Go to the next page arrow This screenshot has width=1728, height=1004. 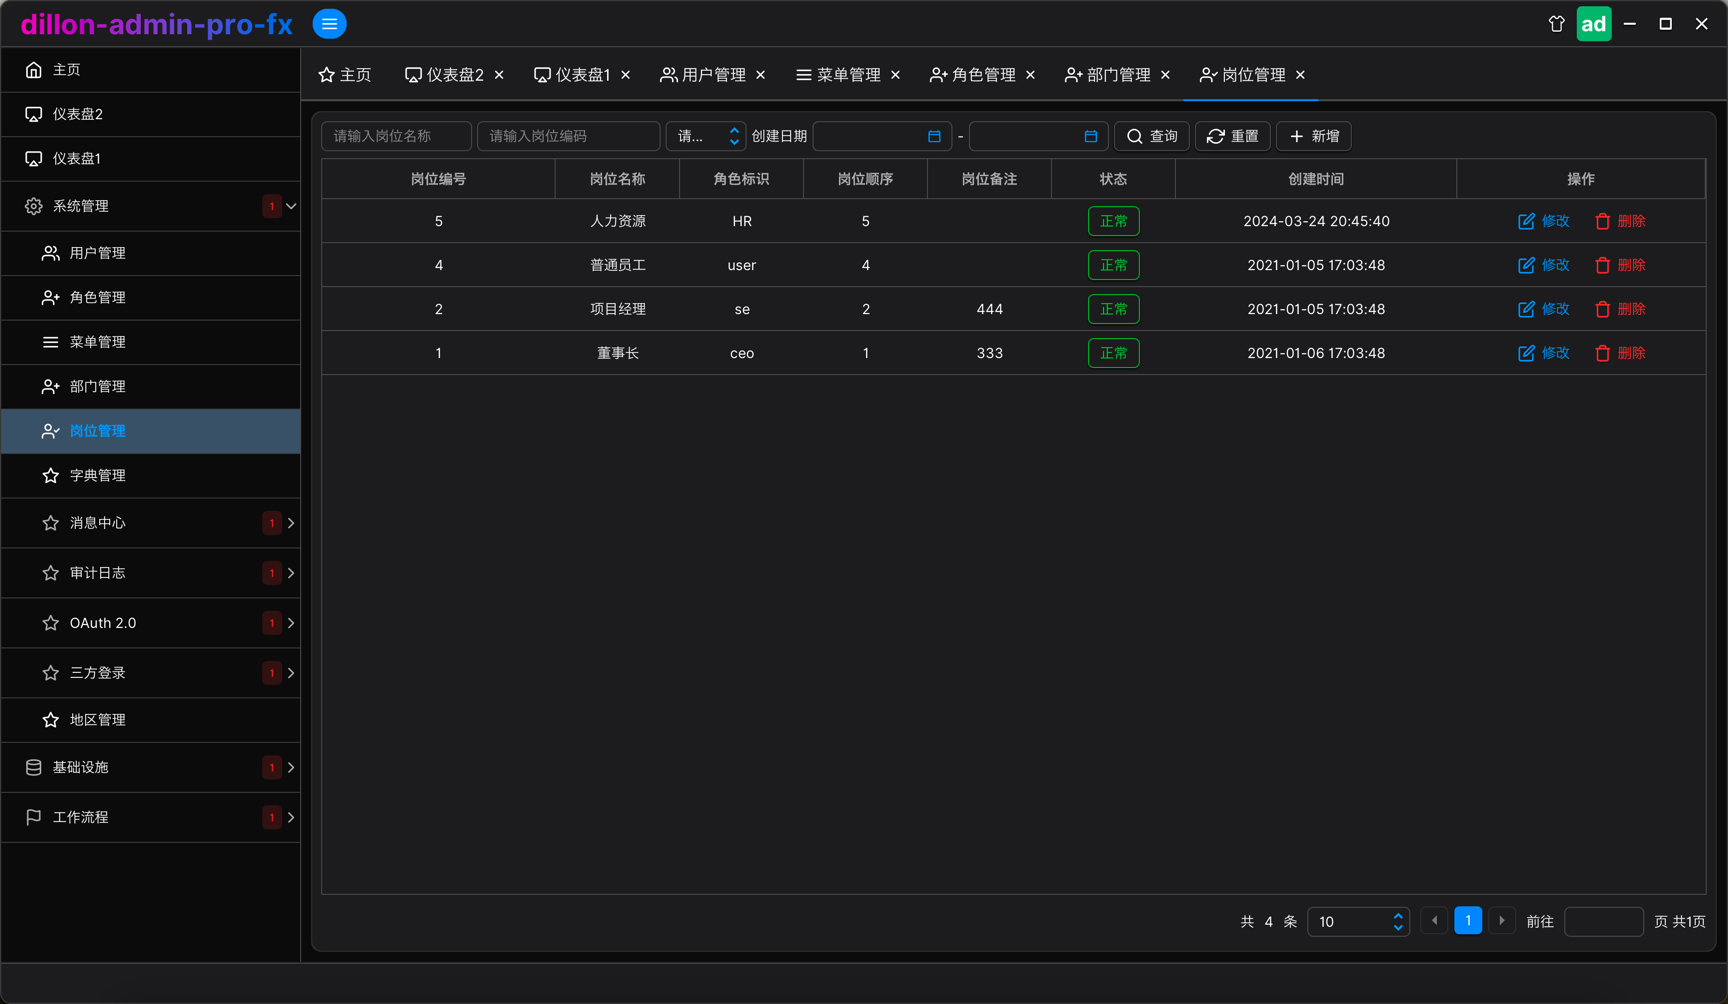coord(1502,921)
